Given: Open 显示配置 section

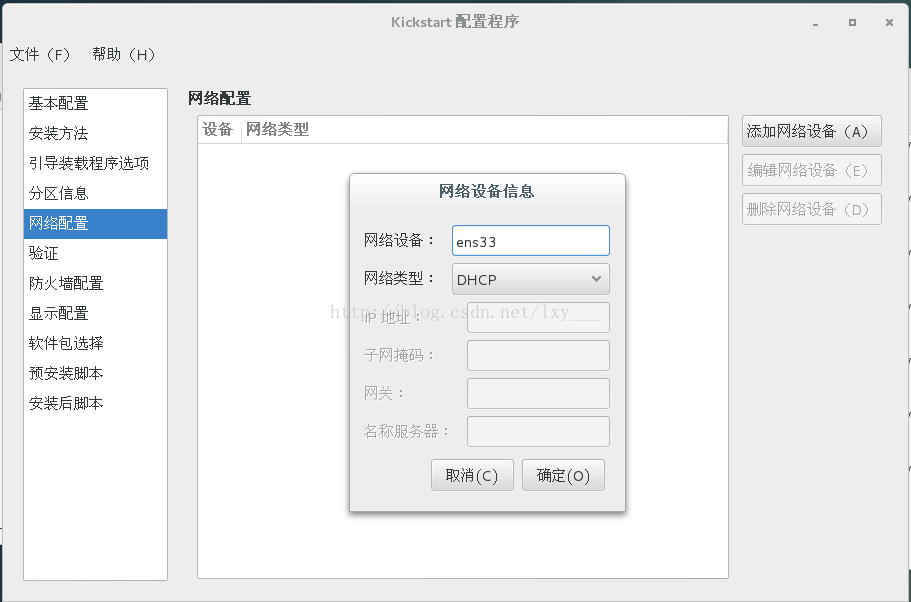Looking at the screenshot, I should 95,314.
